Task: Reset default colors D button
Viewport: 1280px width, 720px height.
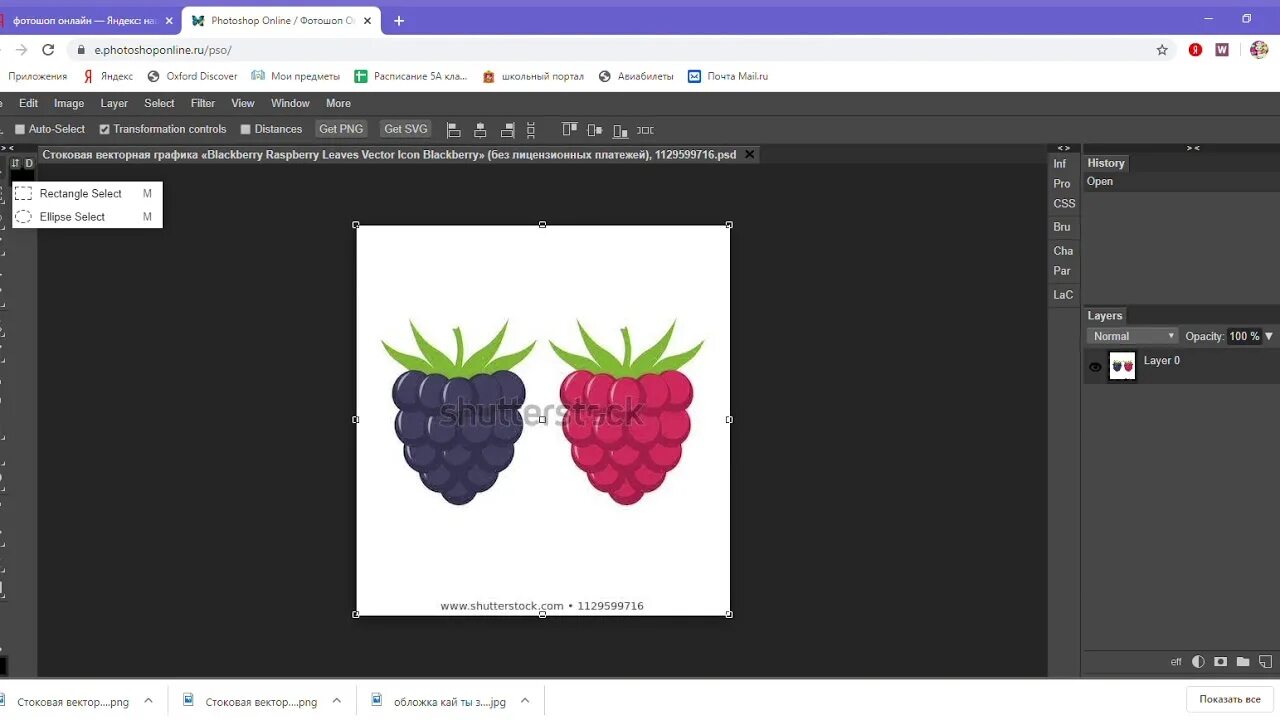Action: point(29,163)
